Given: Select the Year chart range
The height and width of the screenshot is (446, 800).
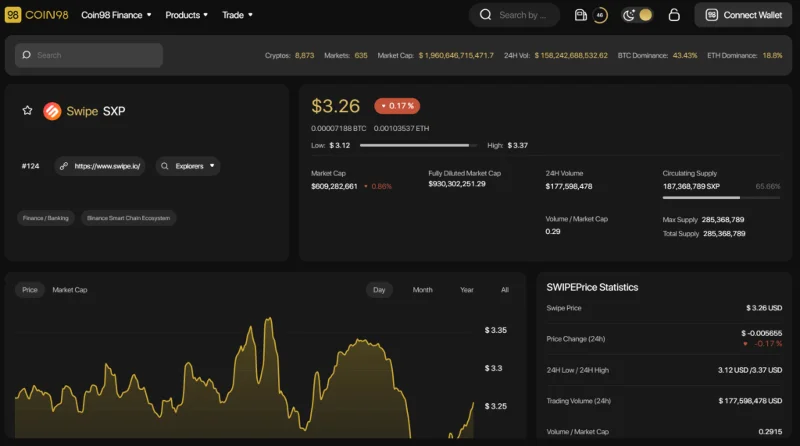Looking at the screenshot, I should tap(466, 289).
